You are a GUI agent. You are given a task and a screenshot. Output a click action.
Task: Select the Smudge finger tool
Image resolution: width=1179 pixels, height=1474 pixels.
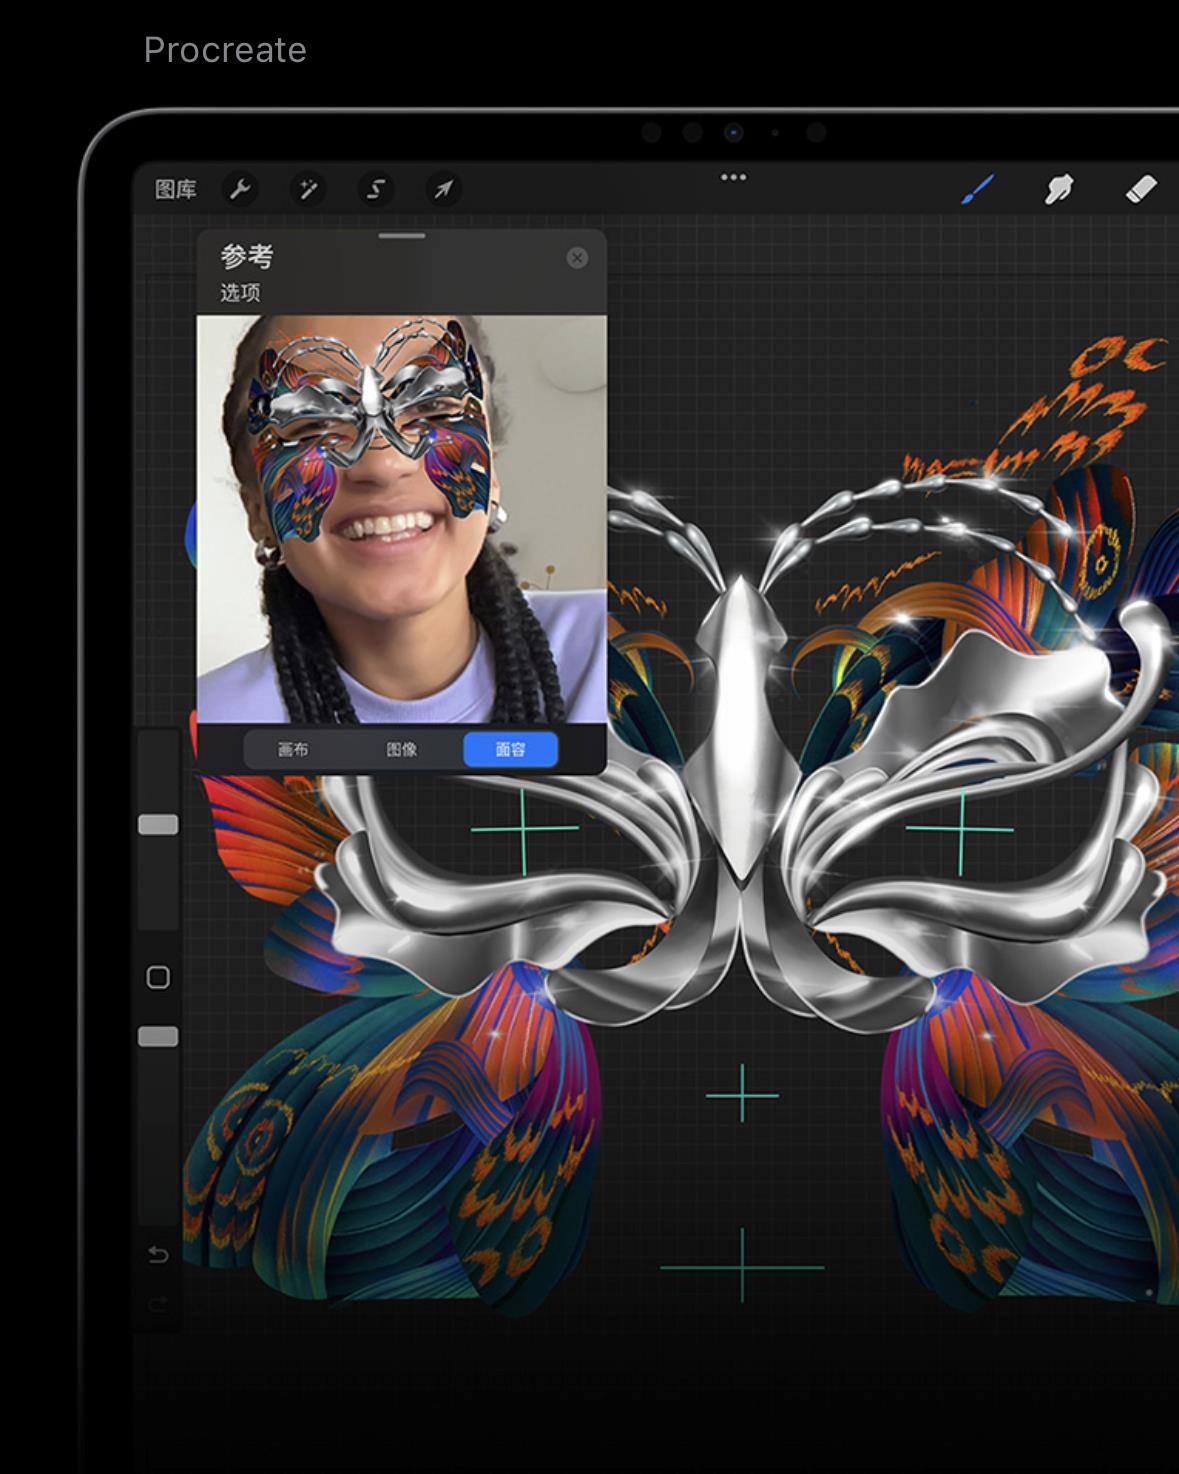coord(1059,188)
